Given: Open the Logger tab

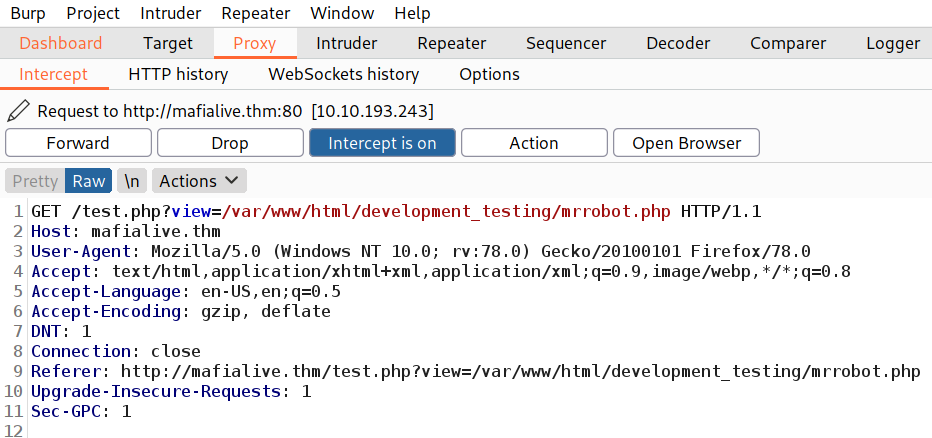Looking at the screenshot, I should [893, 43].
